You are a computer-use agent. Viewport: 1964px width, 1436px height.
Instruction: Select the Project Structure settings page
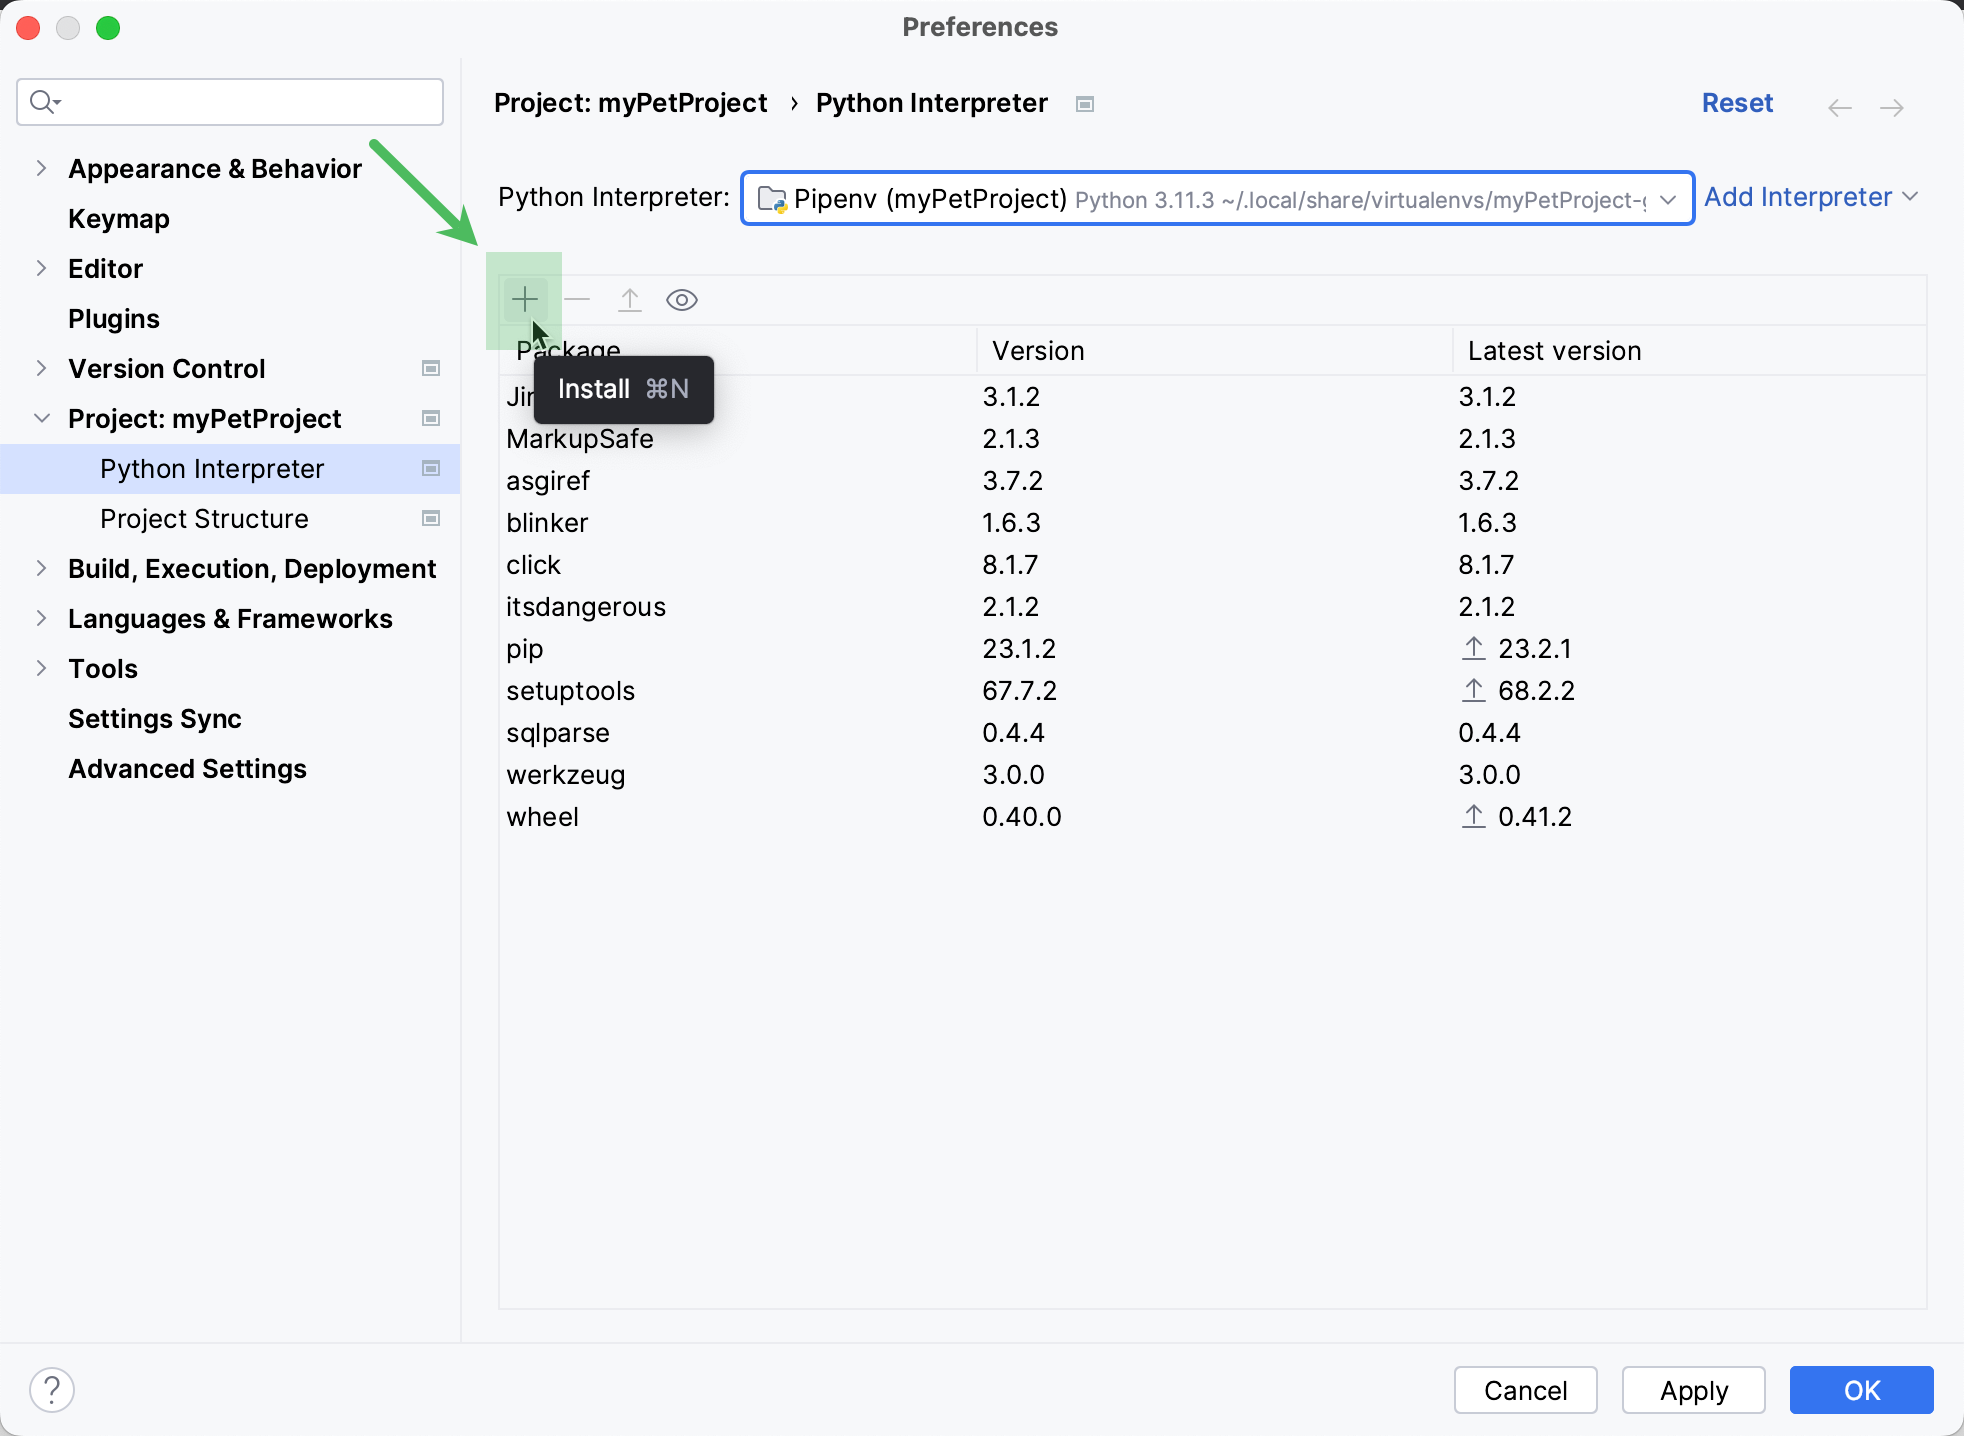pyautogui.click(x=203, y=518)
